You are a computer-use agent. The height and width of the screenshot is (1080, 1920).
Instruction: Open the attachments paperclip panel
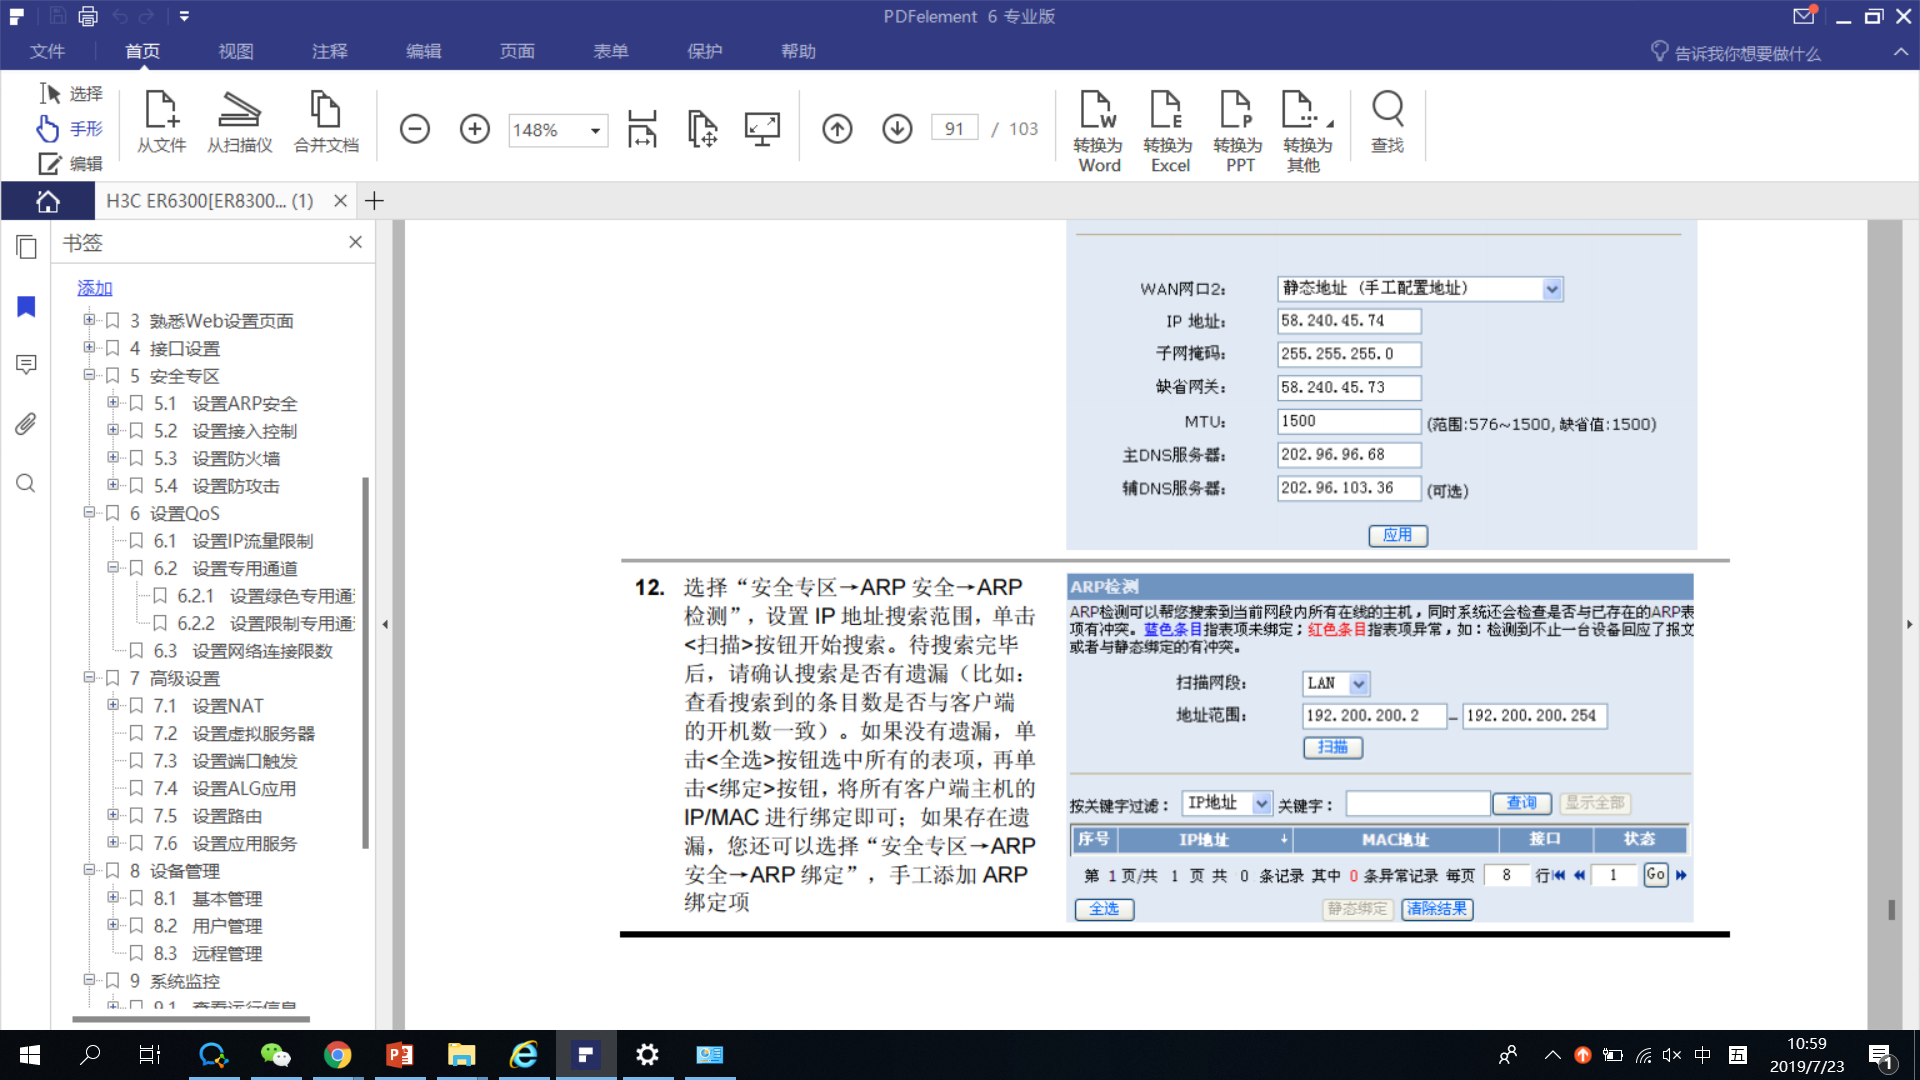tap(26, 424)
